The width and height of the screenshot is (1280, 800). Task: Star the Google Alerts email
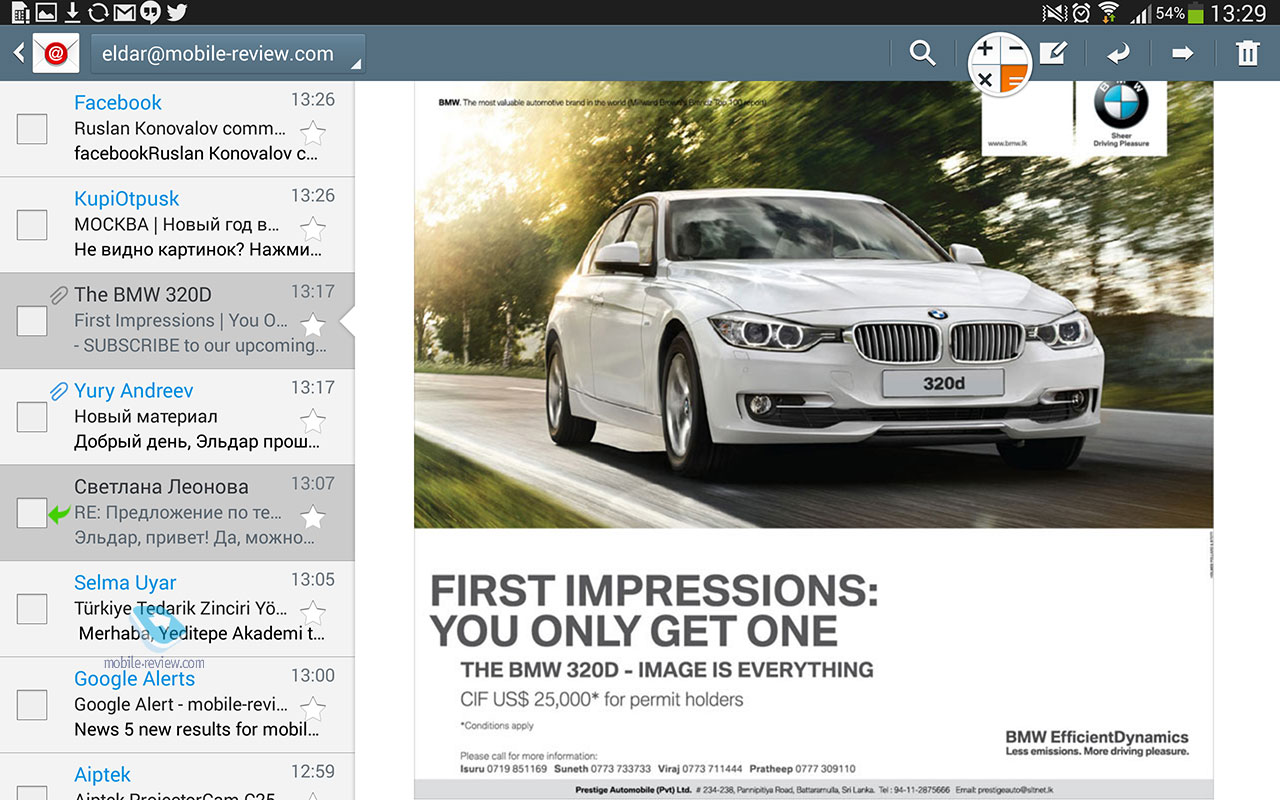(x=313, y=708)
